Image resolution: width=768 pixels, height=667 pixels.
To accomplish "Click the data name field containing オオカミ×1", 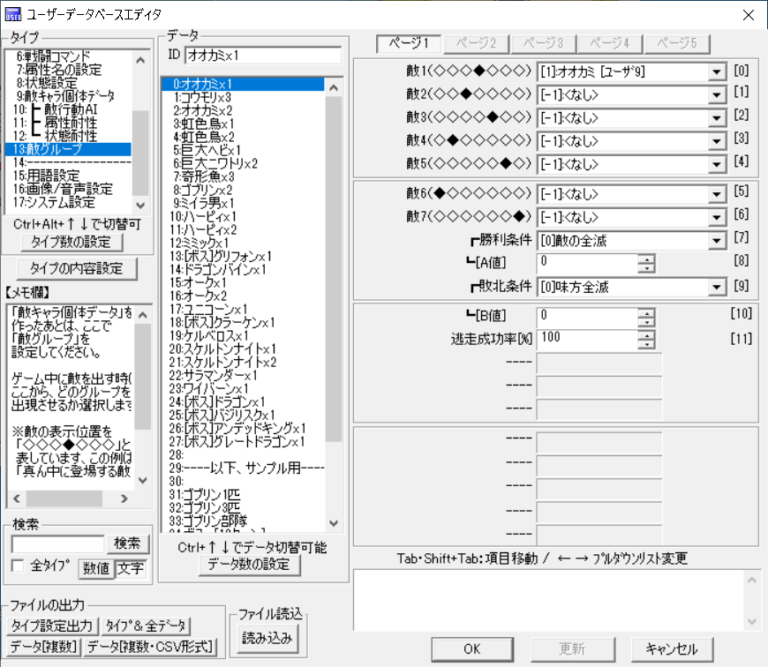I will pos(262,54).
